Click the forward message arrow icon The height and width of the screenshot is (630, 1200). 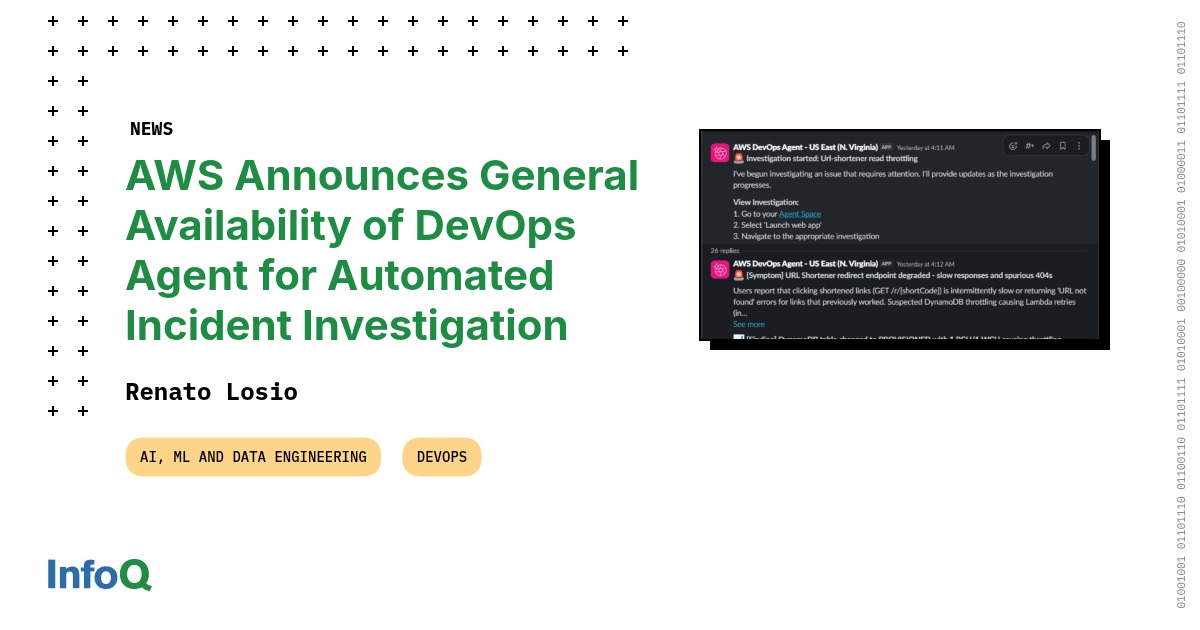[1046, 146]
